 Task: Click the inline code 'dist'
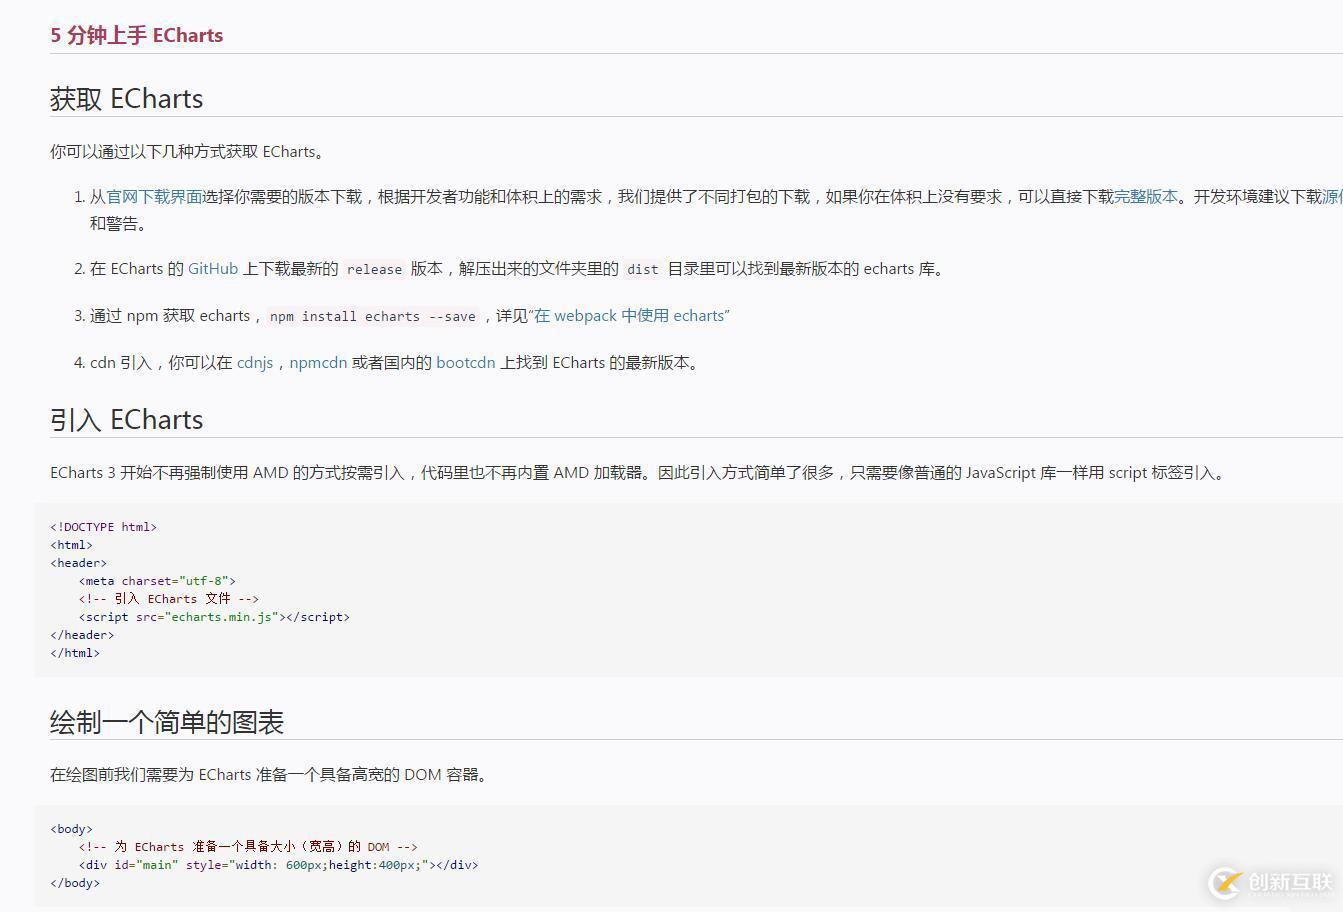pos(643,270)
